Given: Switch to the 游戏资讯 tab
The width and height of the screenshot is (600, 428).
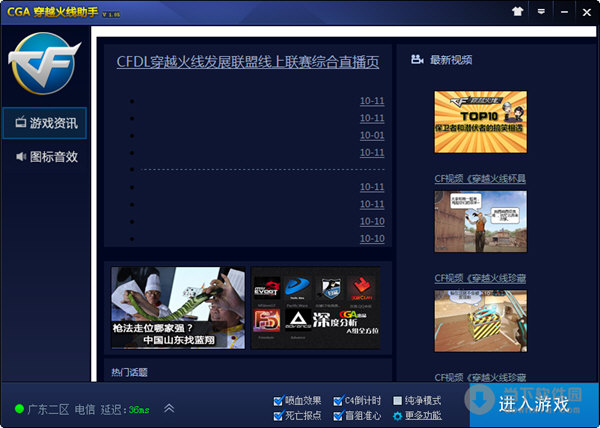Looking at the screenshot, I should coord(44,123).
